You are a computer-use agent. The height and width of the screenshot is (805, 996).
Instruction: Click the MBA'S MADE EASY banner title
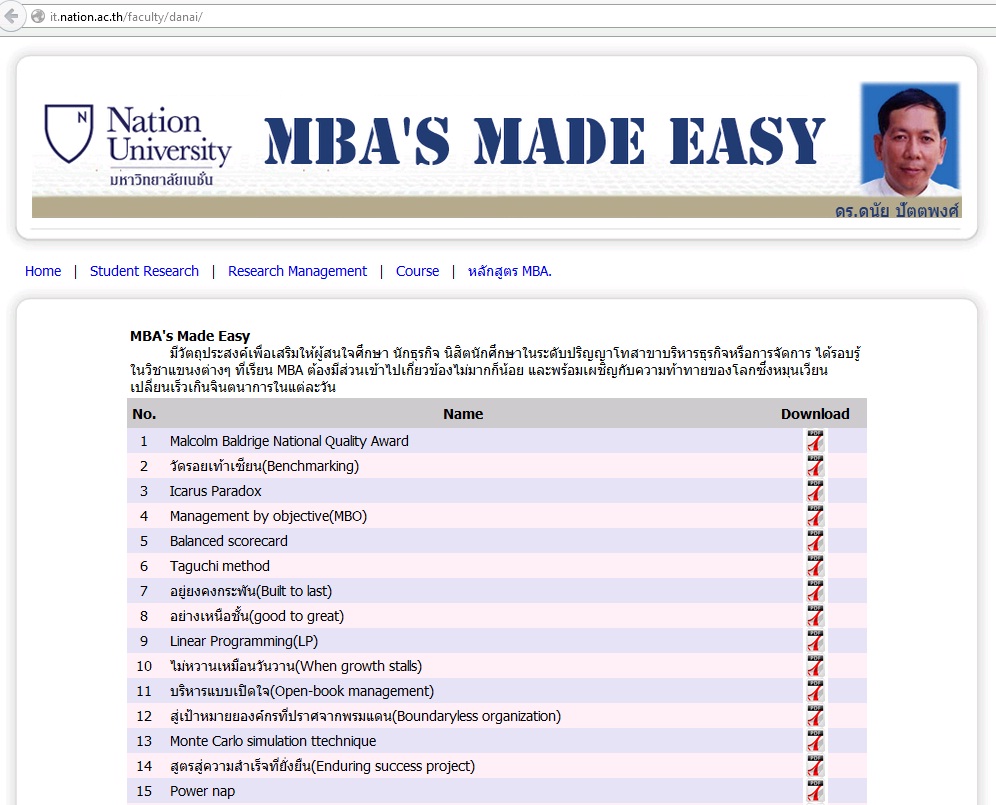544,141
